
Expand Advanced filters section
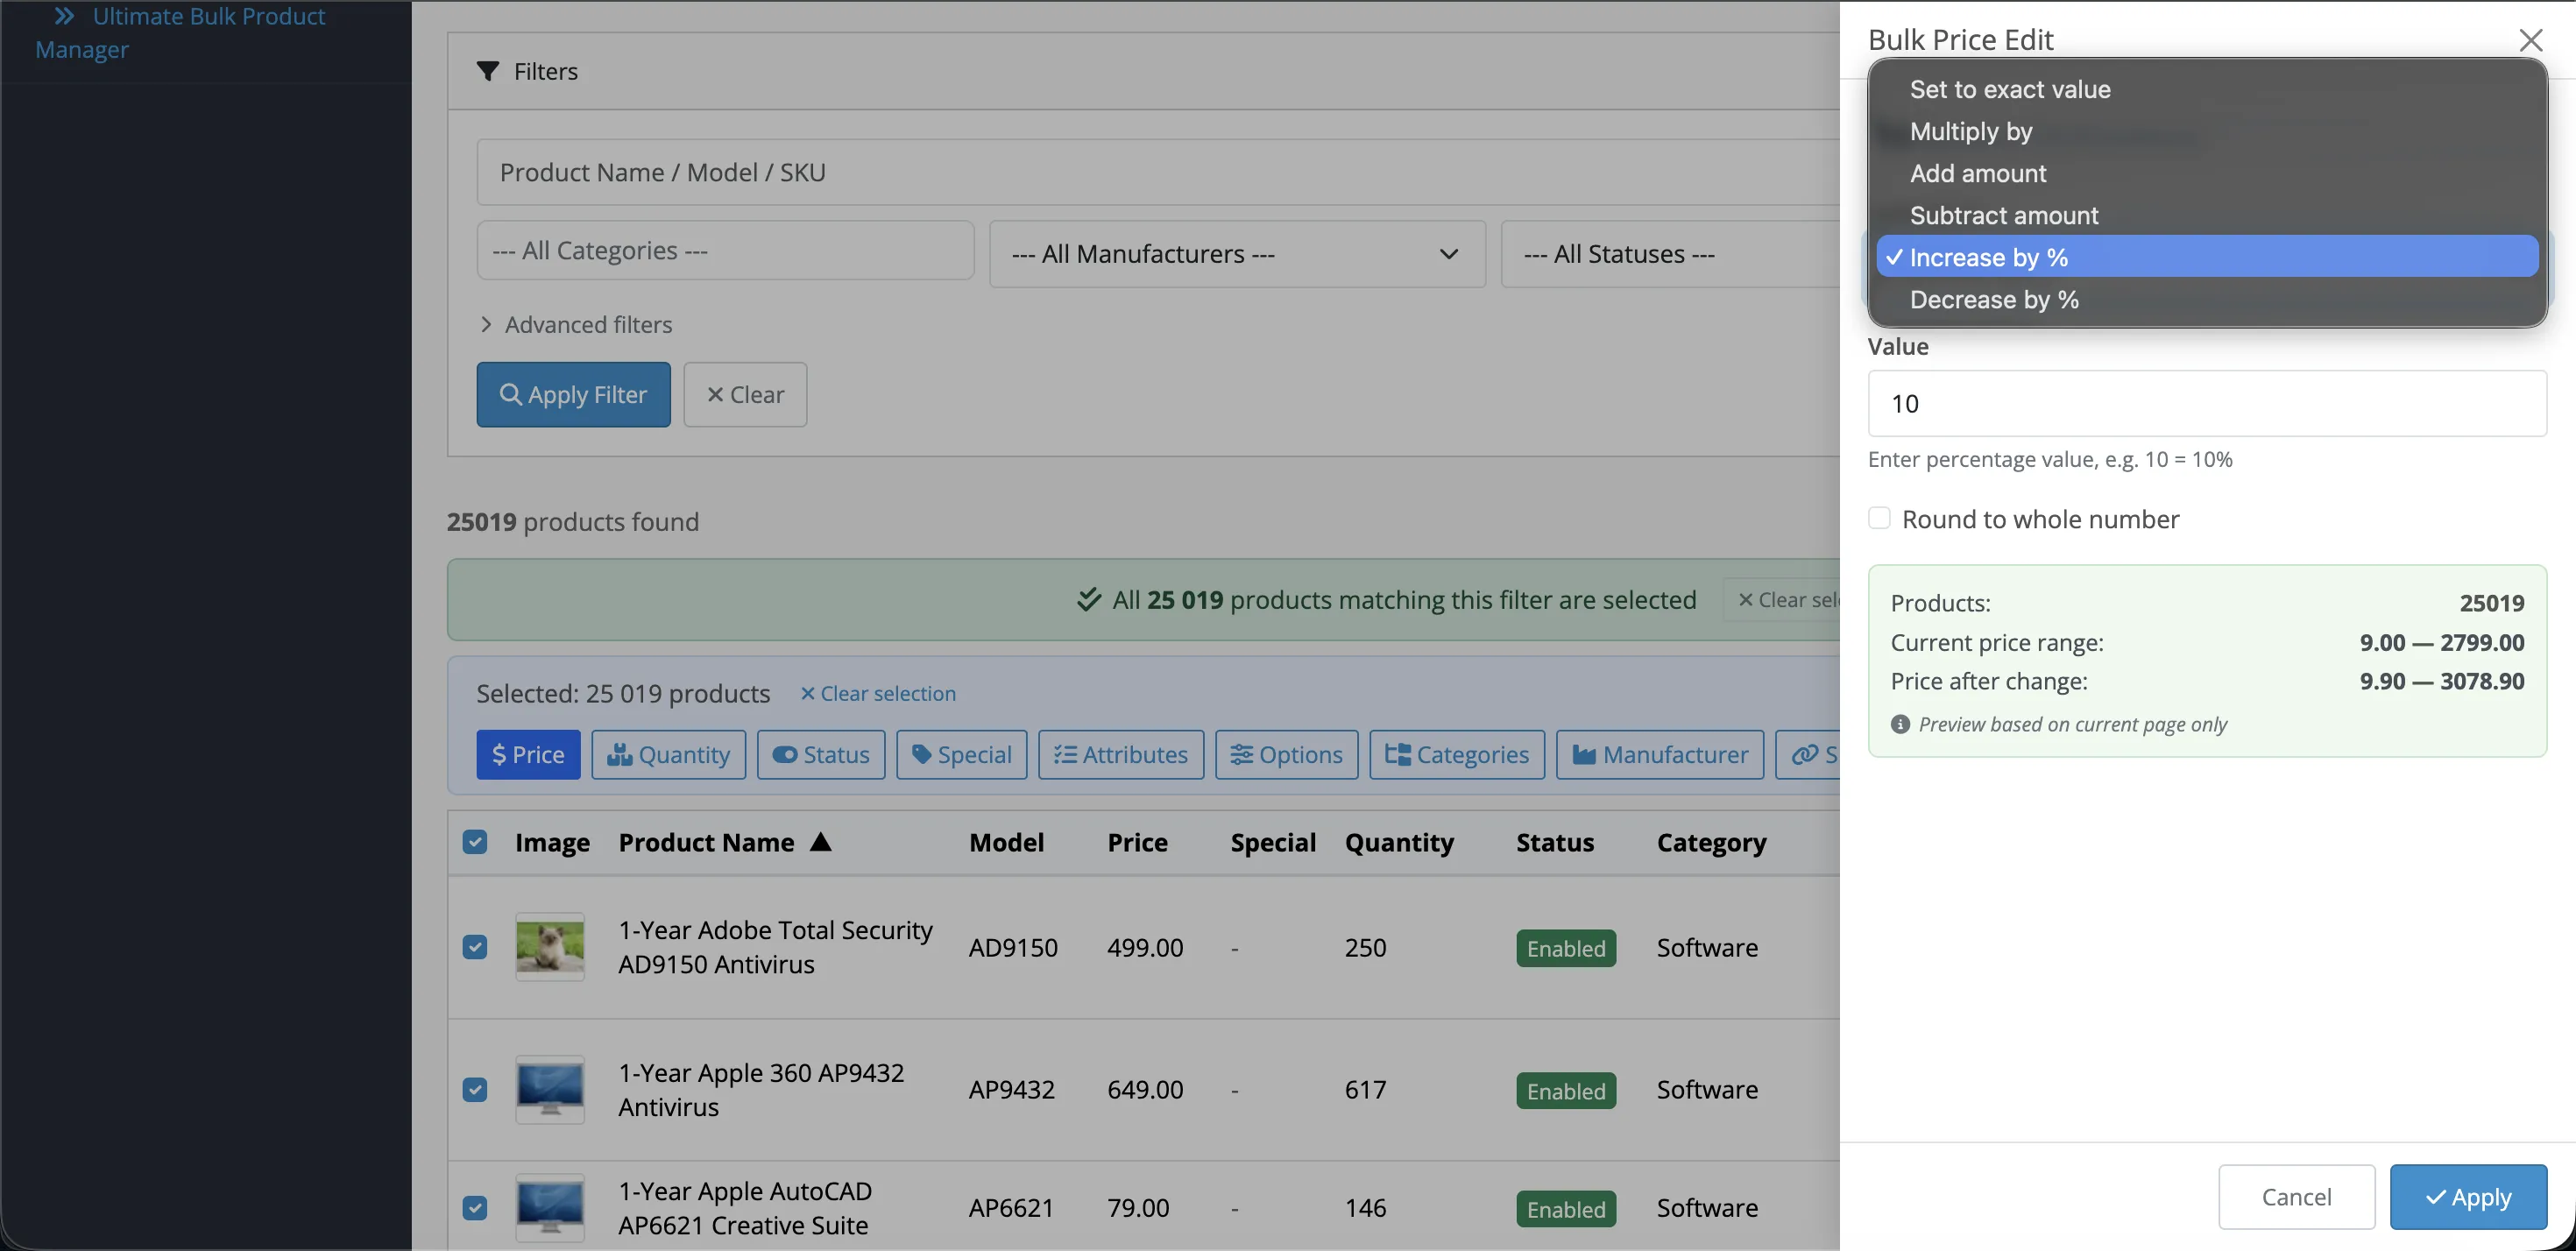point(576,324)
